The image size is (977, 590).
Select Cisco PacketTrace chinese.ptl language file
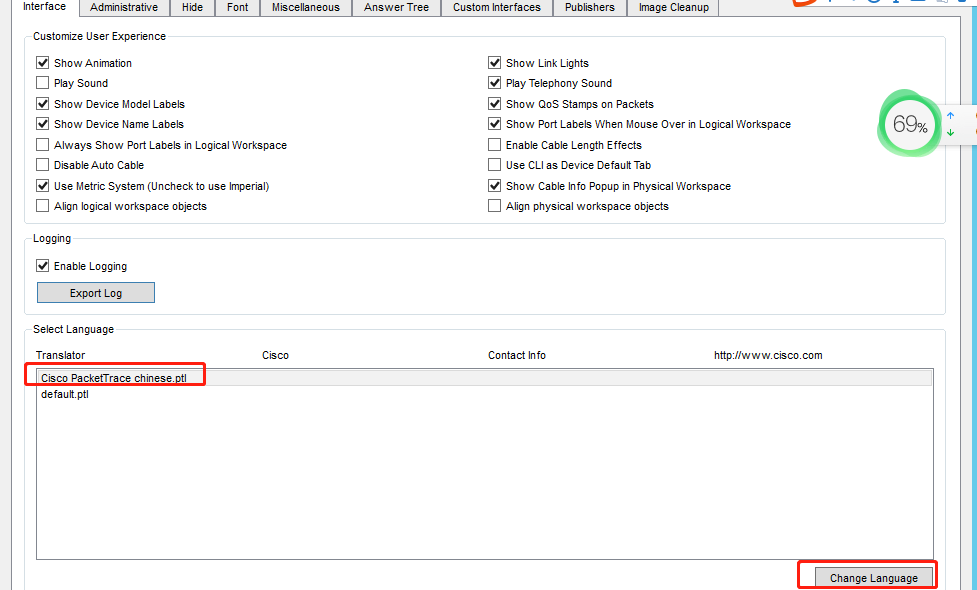(485, 378)
